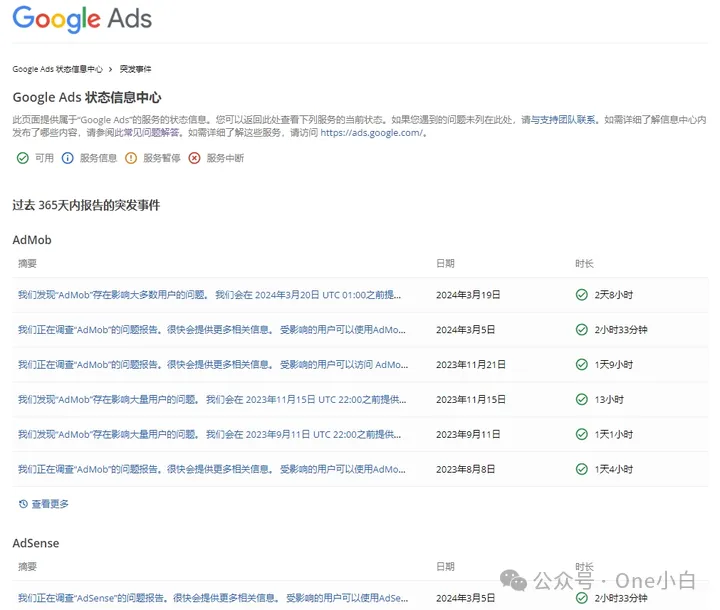Click red service outage icon in legend
Screen dimensions: 720x610
[194, 158]
